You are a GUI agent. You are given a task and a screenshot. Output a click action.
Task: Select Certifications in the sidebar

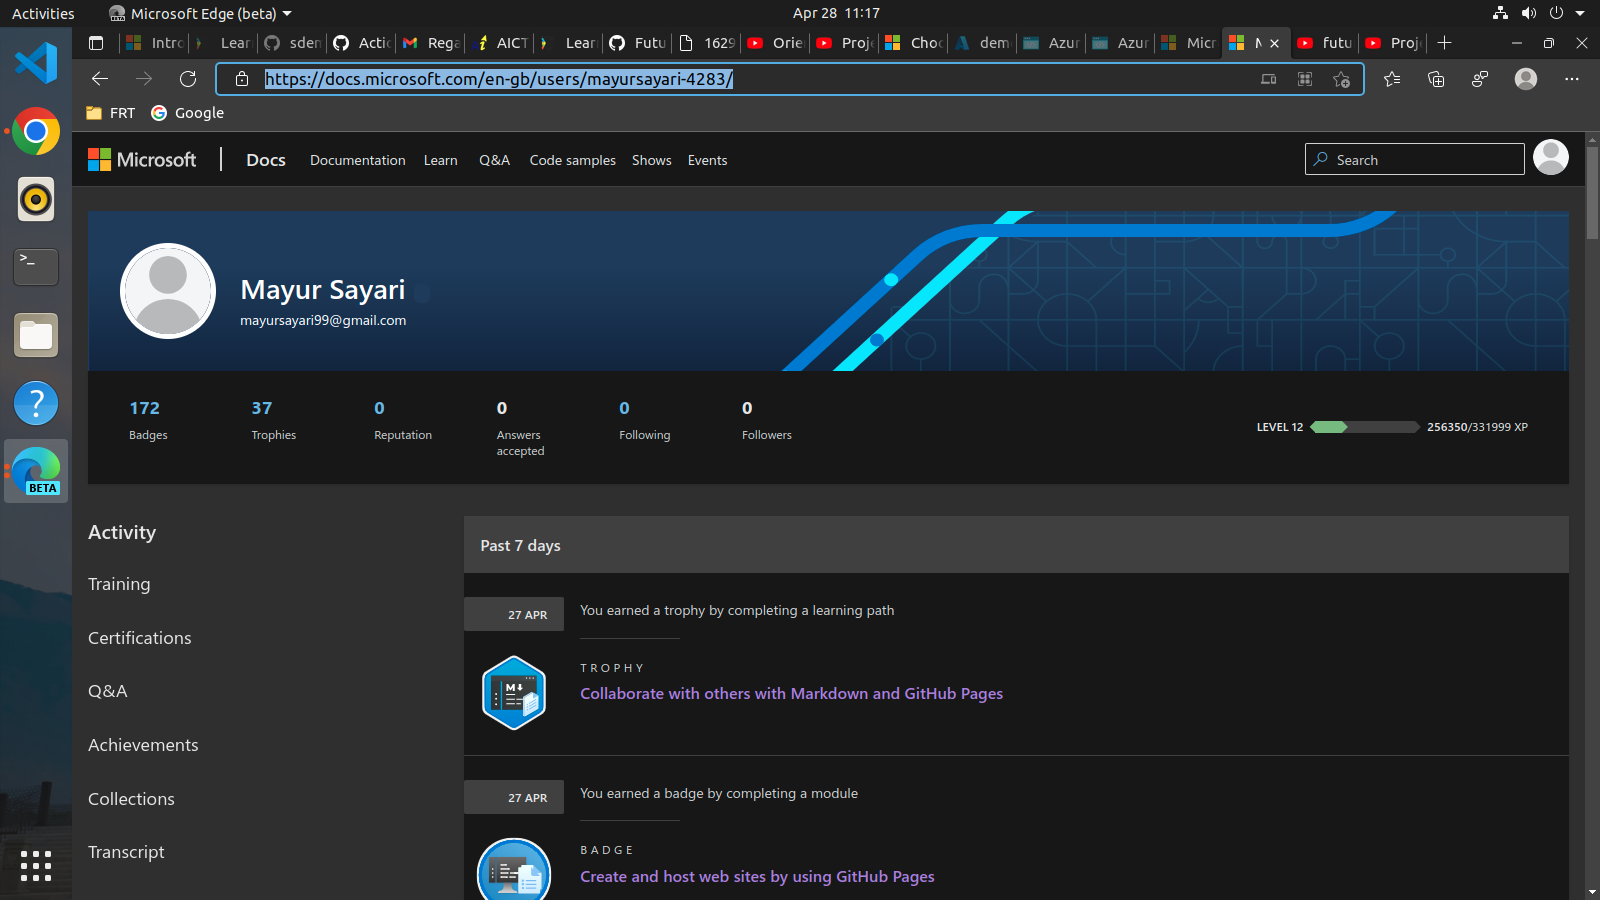[139, 638]
